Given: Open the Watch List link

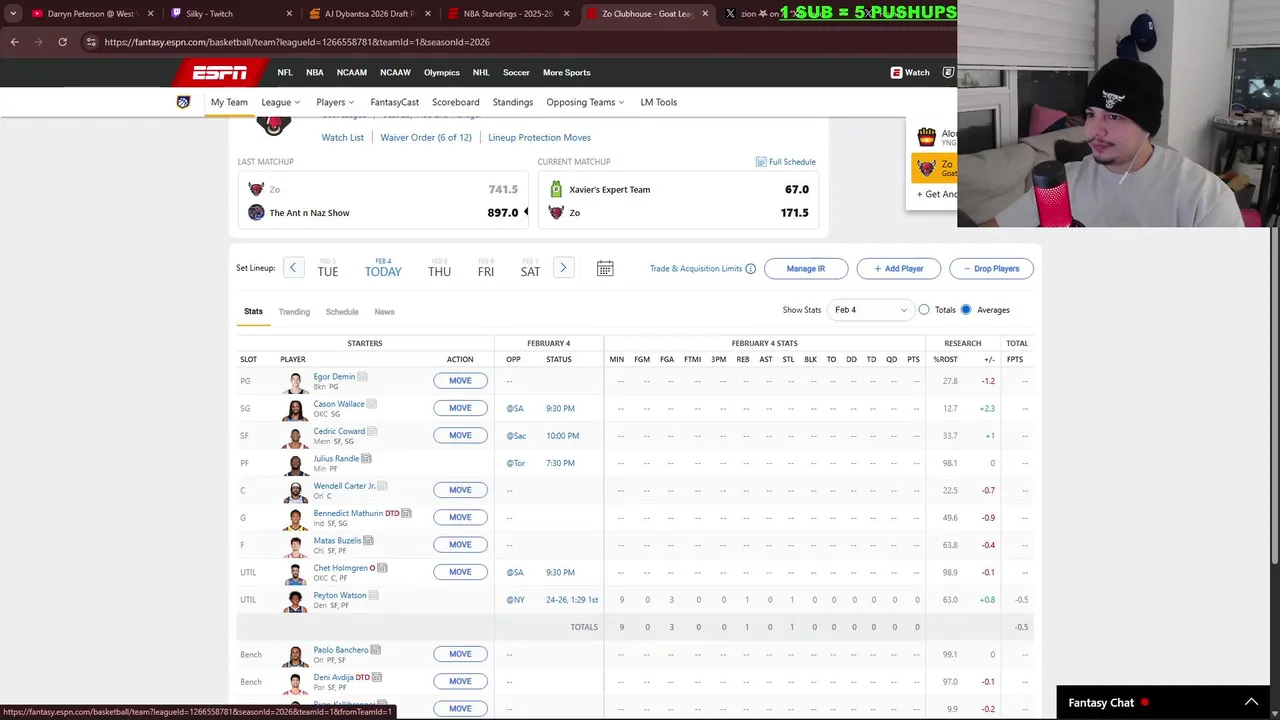Looking at the screenshot, I should pyautogui.click(x=342, y=138).
